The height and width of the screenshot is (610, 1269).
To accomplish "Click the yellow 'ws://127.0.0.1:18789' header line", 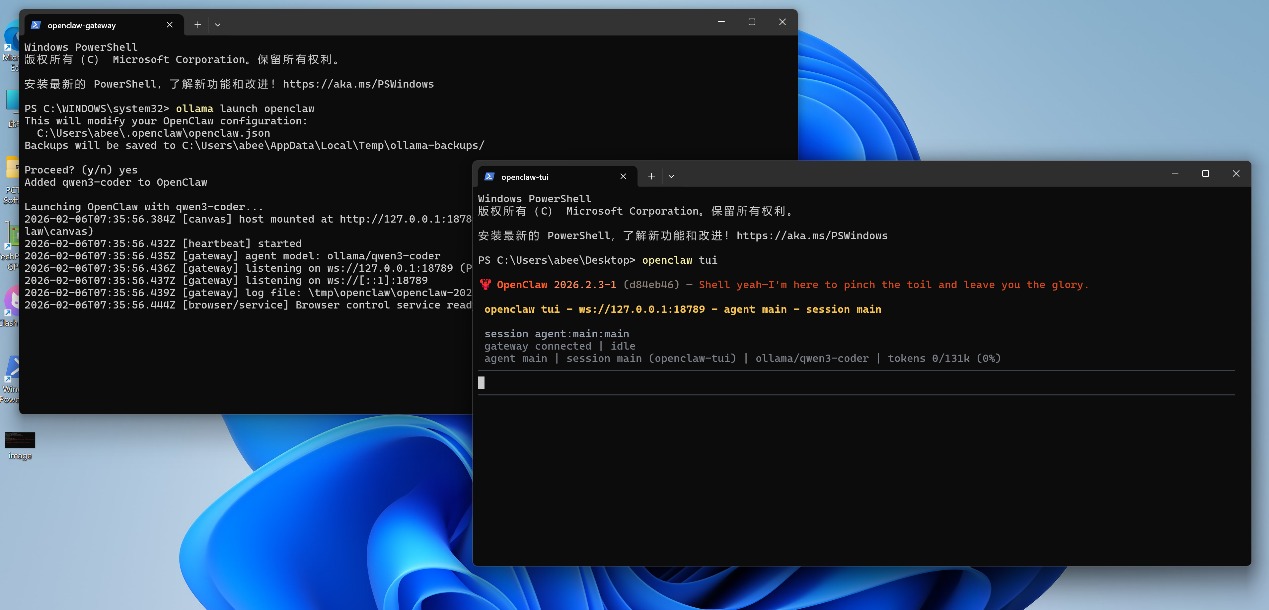I will coord(683,310).
